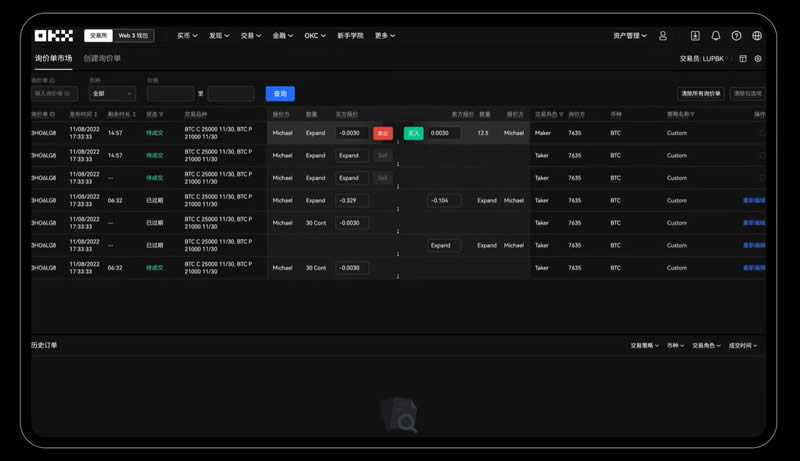Open the 交易策略 filter in history orders
Image resolution: width=800 pixels, height=461 pixels.
[x=644, y=345]
